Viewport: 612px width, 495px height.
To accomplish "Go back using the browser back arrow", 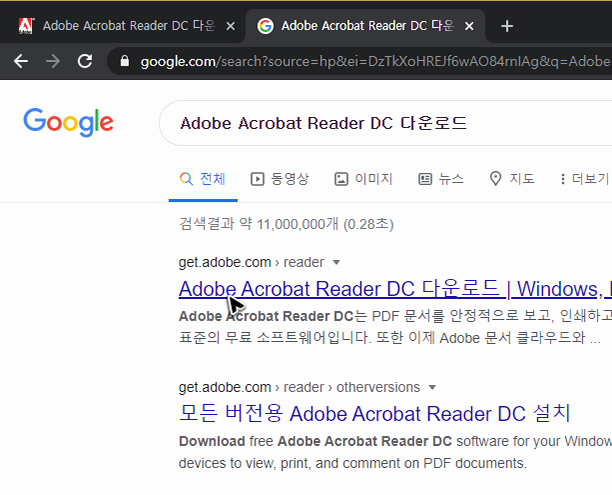I will tap(21, 61).
